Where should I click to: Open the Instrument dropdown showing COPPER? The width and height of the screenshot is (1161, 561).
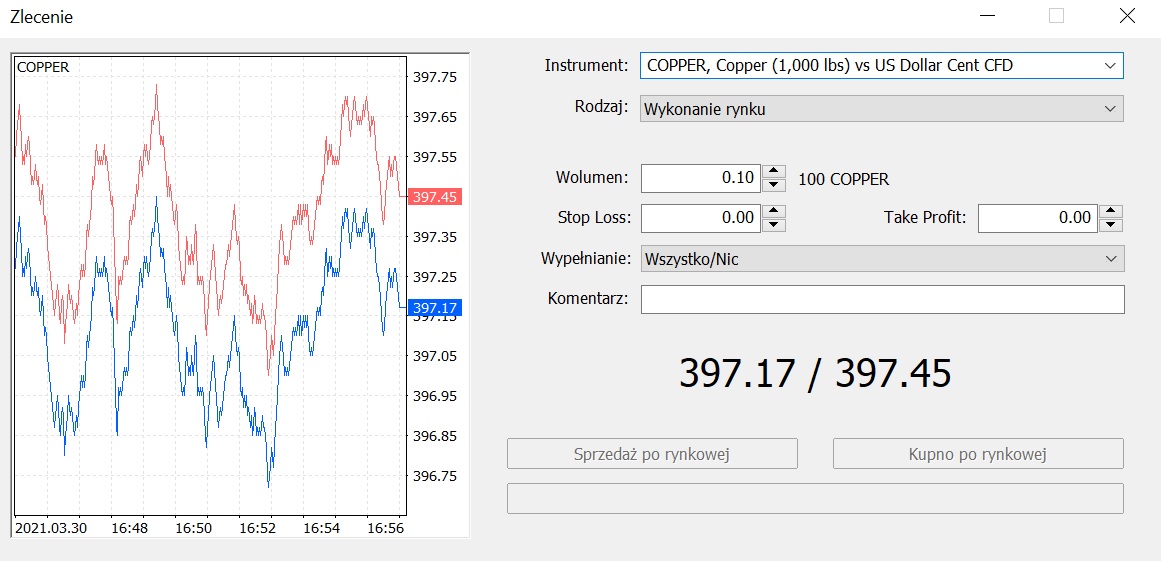(x=881, y=66)
